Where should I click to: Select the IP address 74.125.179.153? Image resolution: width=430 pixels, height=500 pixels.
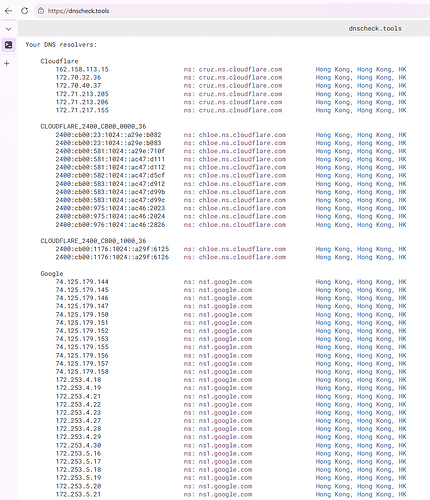point(82,339)
